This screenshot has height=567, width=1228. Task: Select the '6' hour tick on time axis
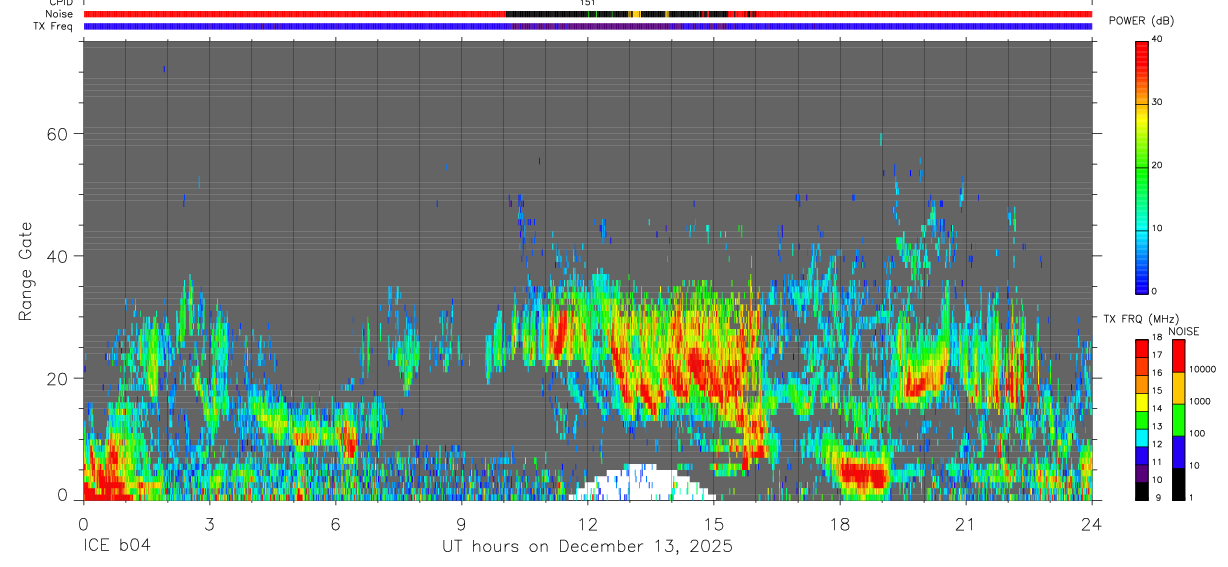pyautogui.click(x=335, y=524)
